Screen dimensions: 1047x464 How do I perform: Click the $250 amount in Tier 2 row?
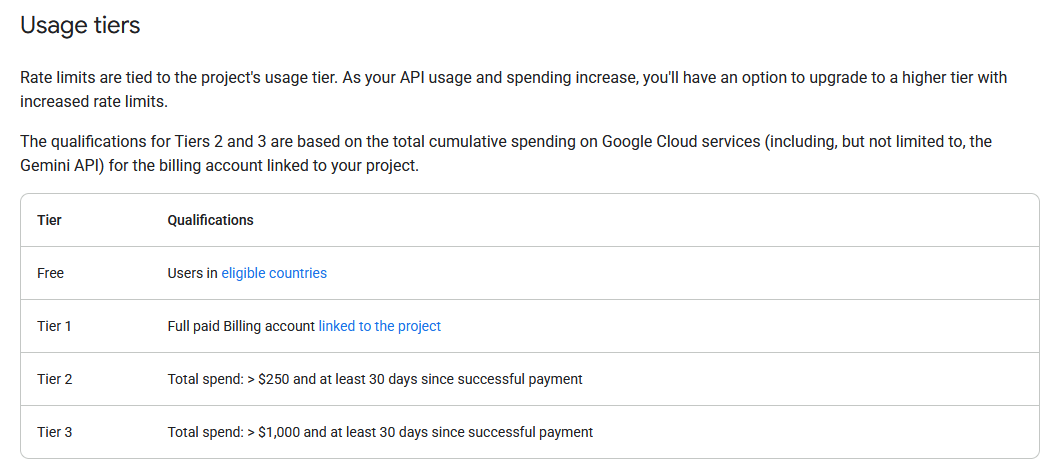[271, 379]
